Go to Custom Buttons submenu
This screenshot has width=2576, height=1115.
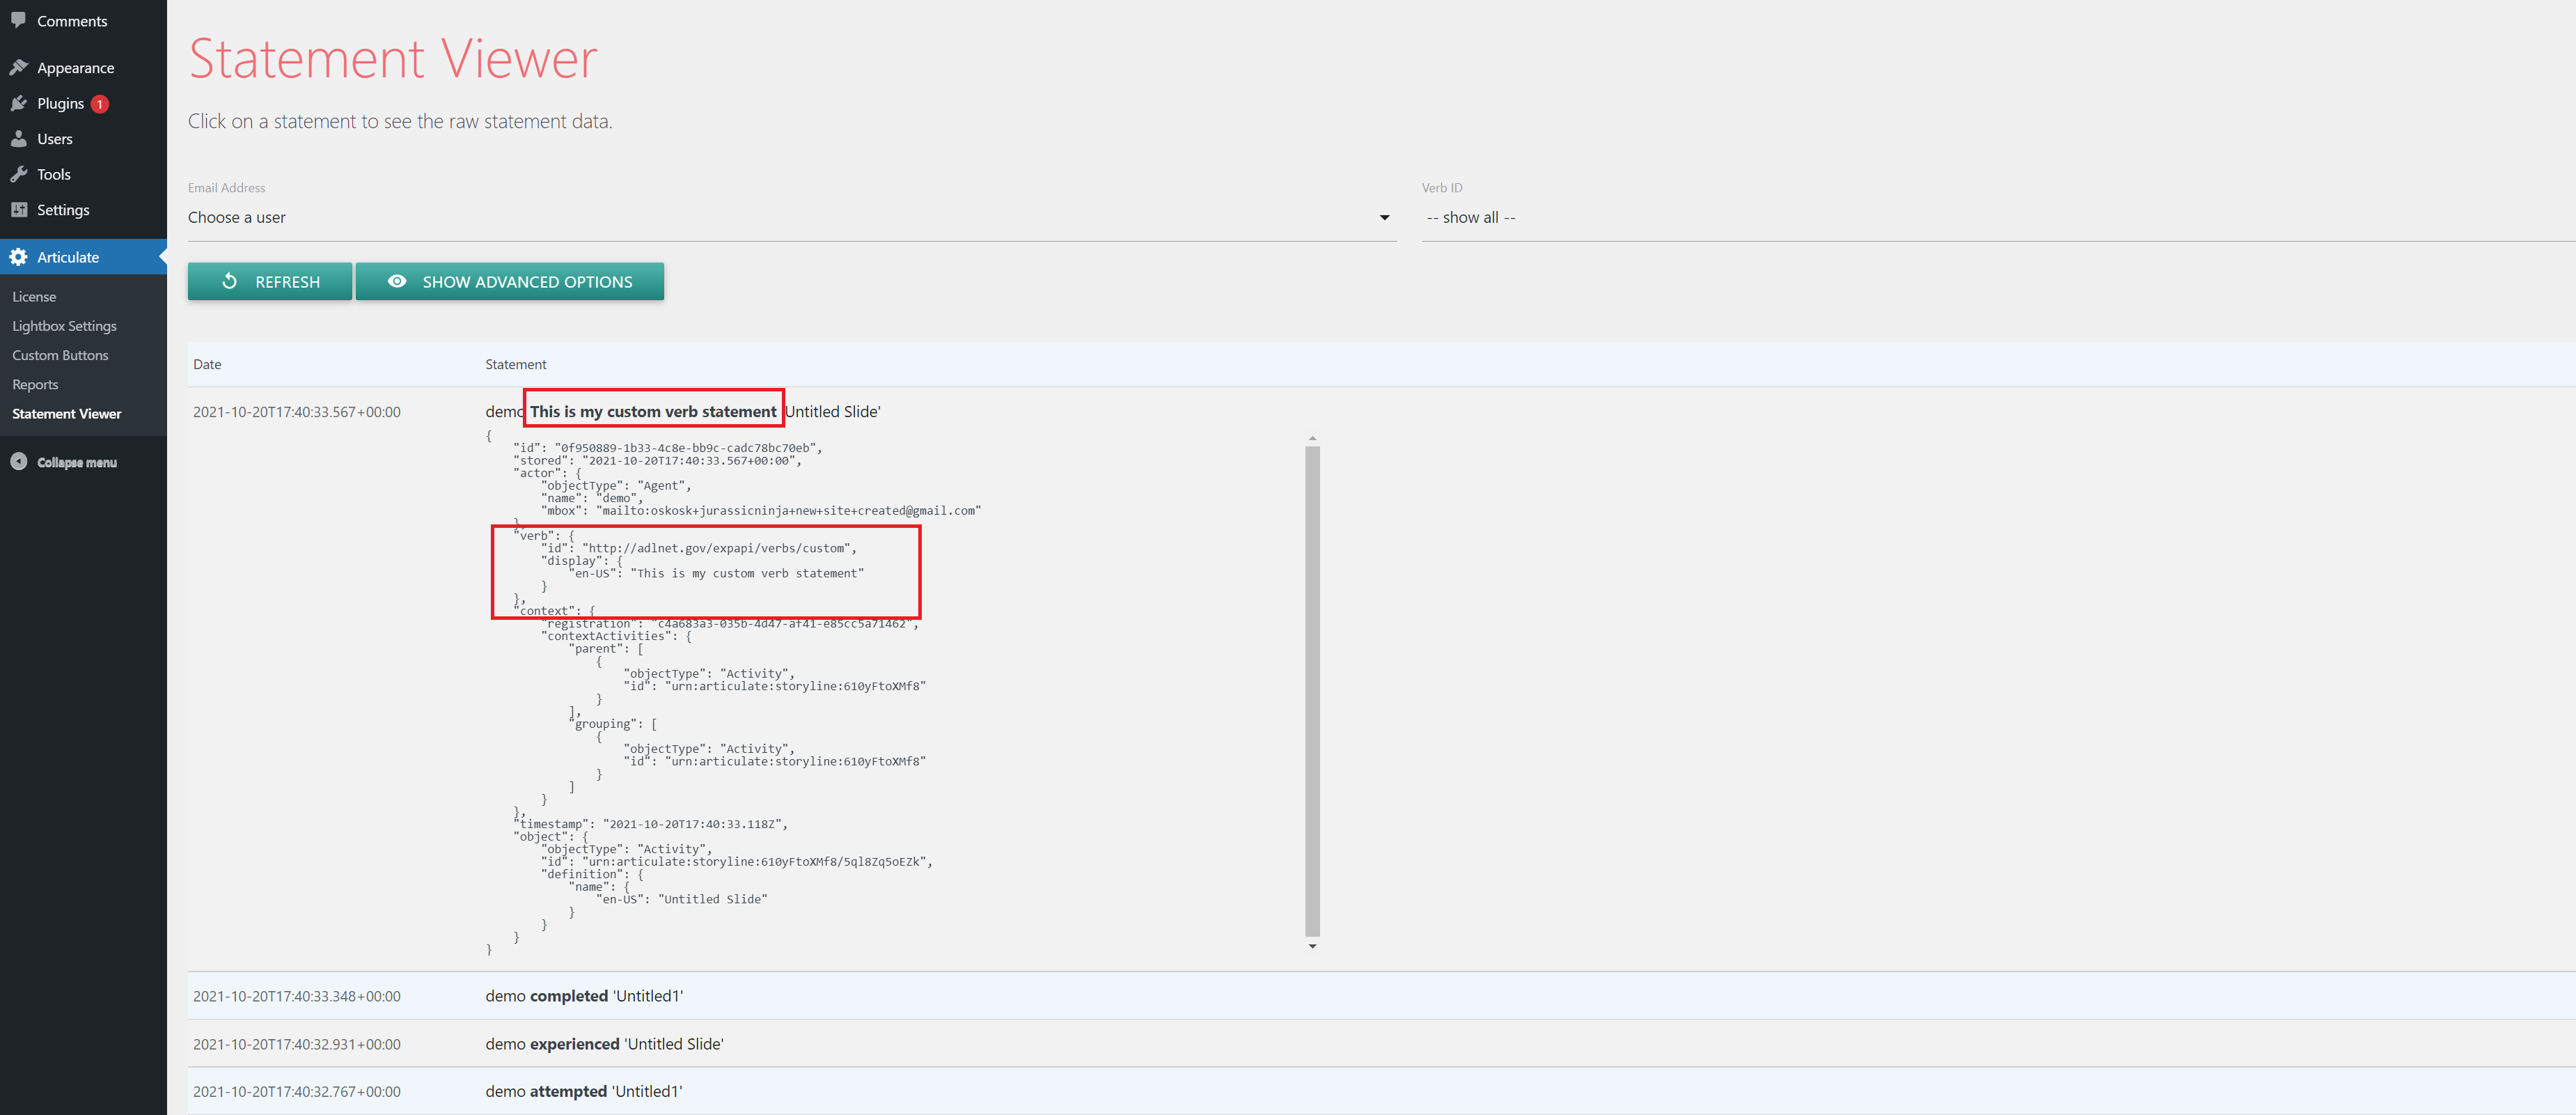point(60,355)
